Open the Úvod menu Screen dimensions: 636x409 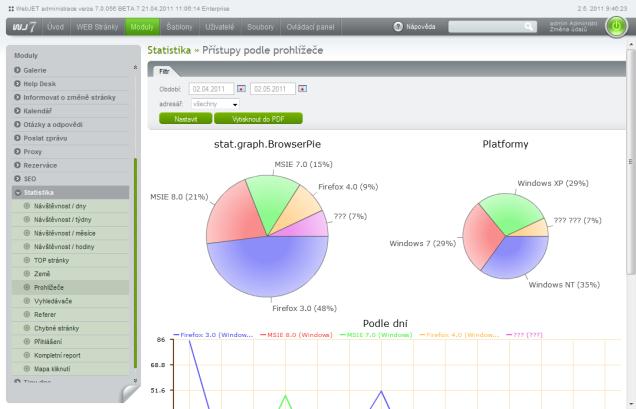click(x=55, y=27)
